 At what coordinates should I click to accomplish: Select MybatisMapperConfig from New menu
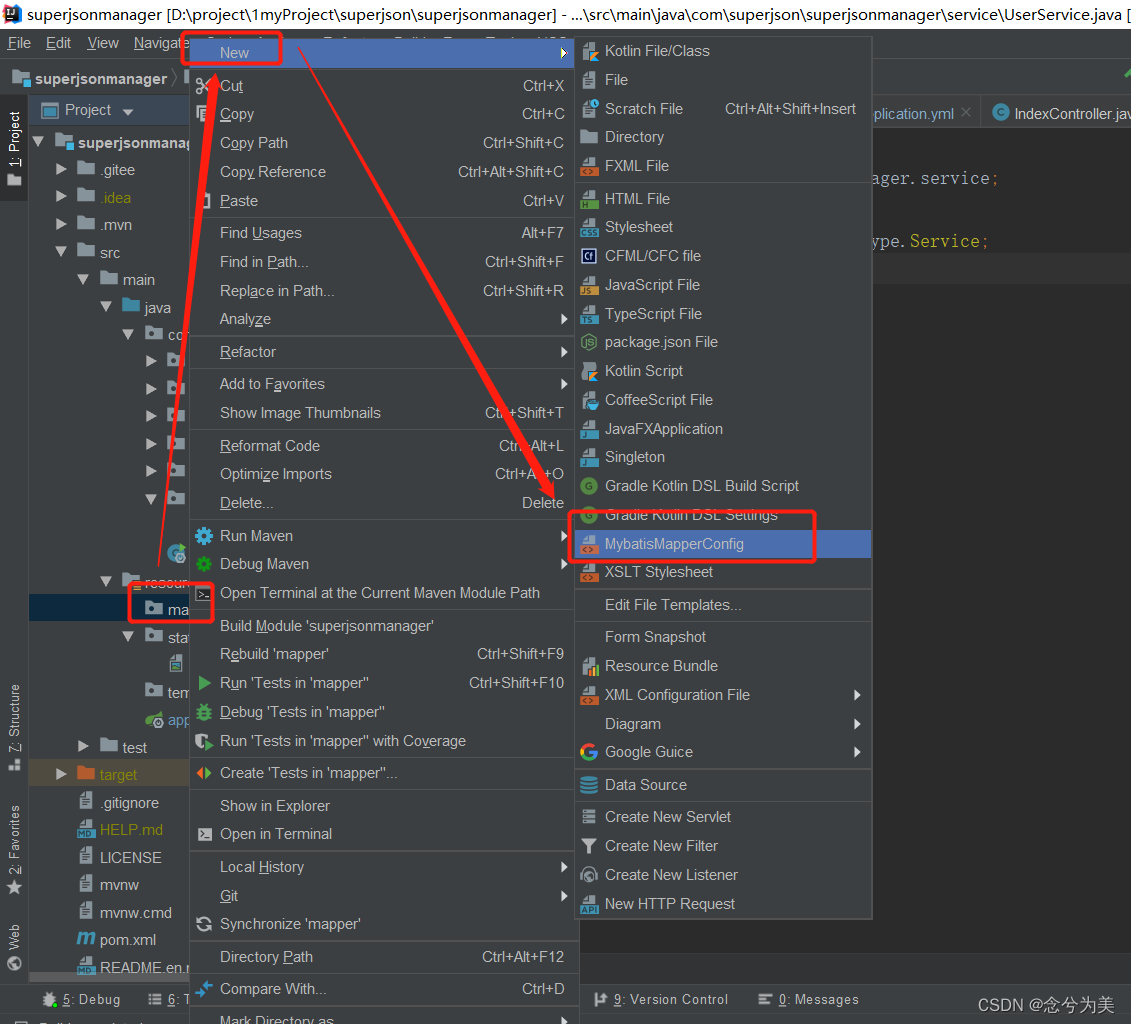tap(723, 544)
